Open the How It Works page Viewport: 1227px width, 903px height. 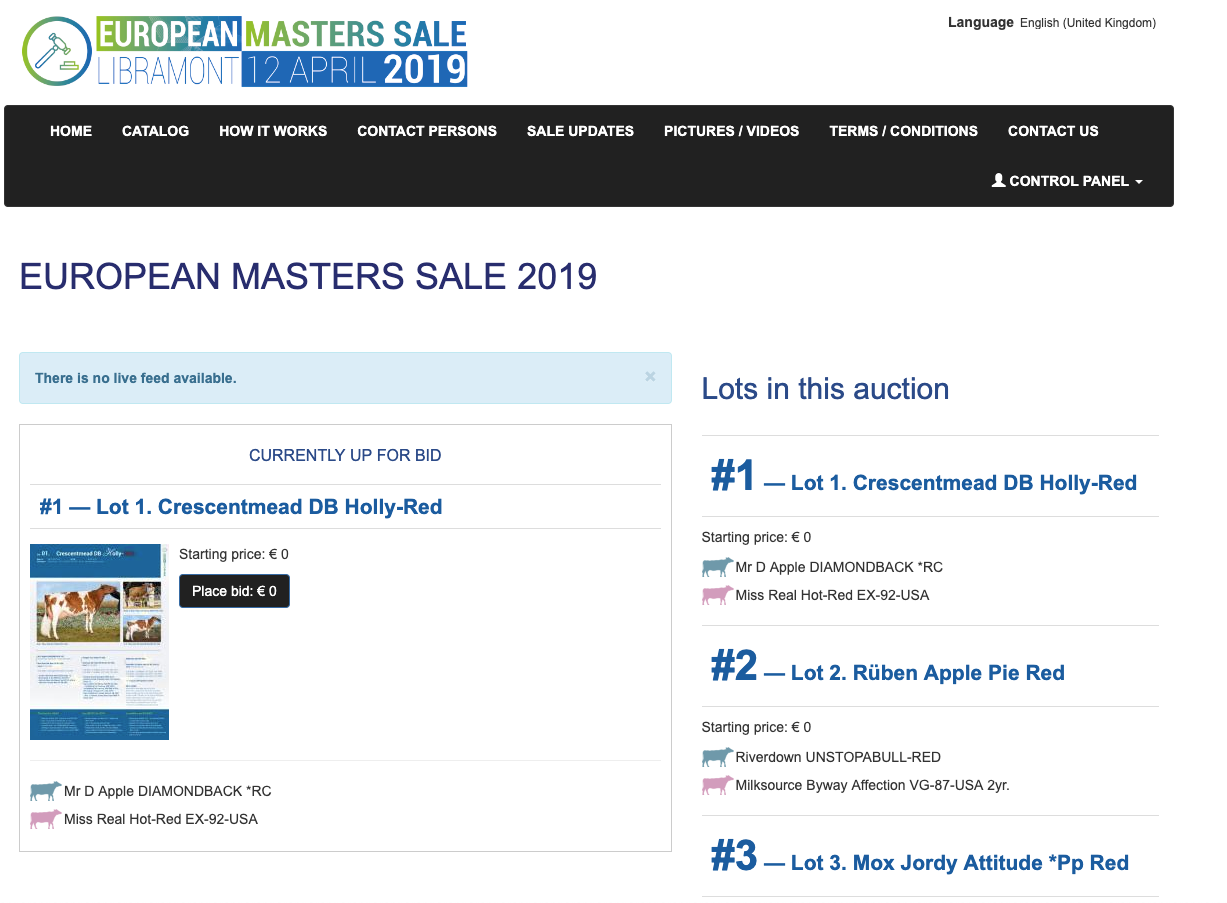273,131
